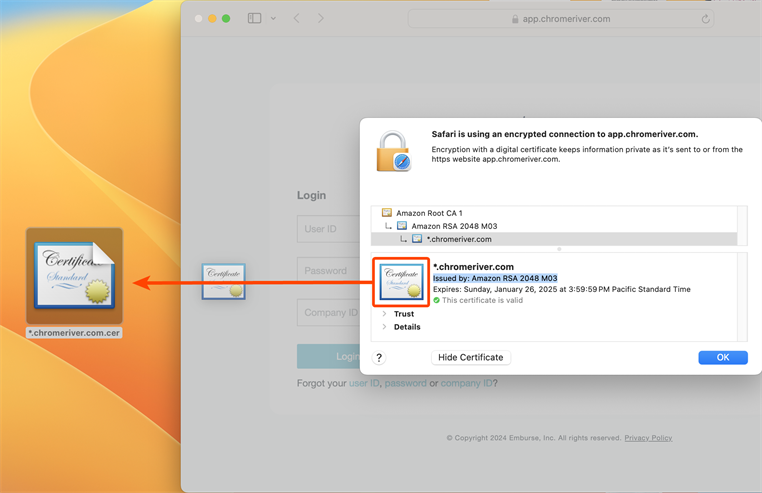
Task: Open the forgot user ID link
Action: point(364,383)
